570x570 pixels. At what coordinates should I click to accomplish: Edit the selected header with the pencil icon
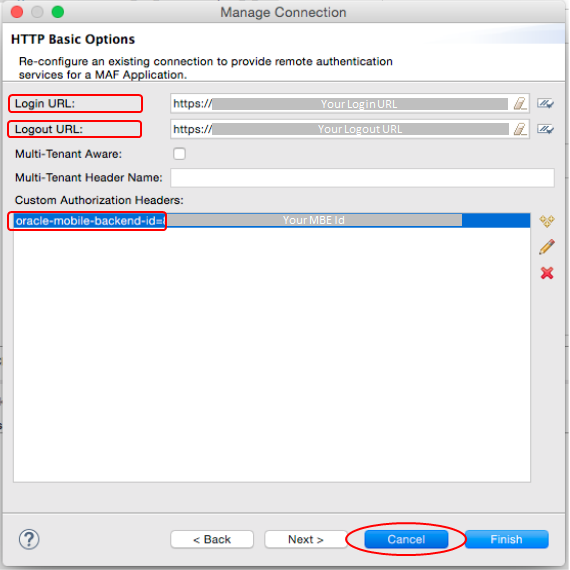[547, 247]
